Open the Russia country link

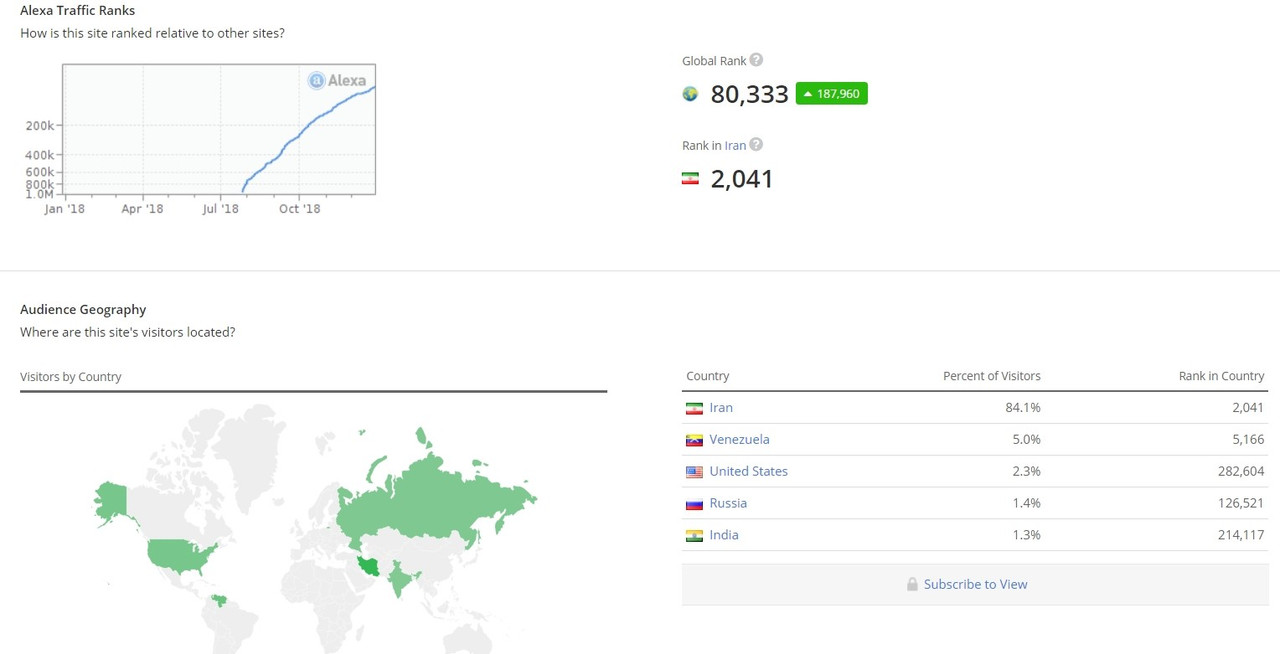pyautogui.click(x=728, y=503)
